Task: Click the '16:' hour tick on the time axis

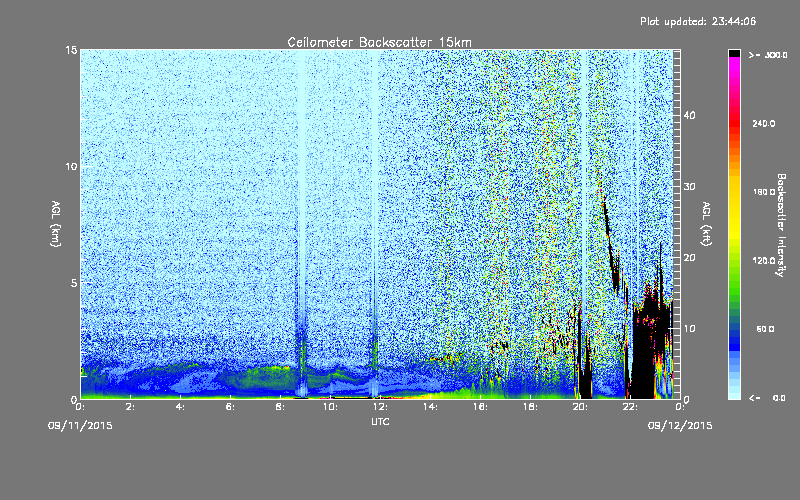Action: [480, 407]
